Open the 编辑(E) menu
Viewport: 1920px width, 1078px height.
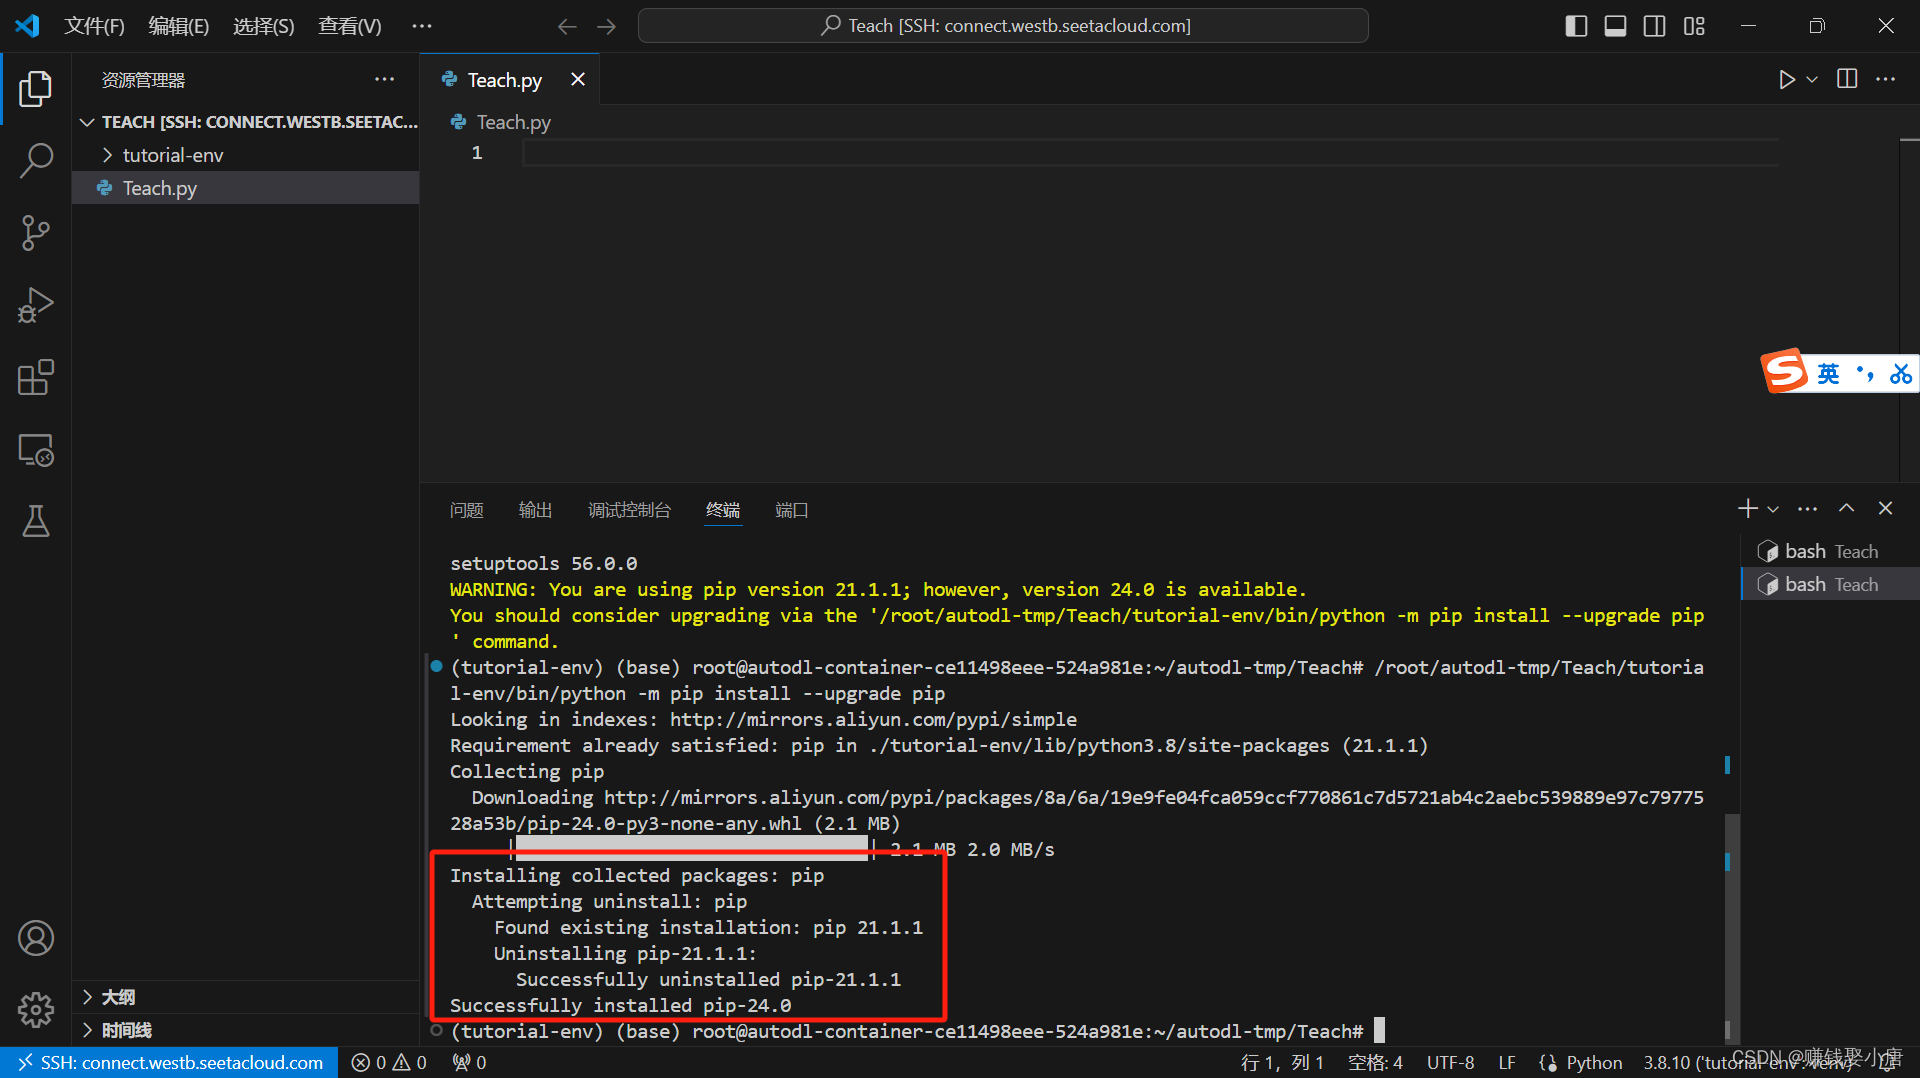tap(179, 26)
